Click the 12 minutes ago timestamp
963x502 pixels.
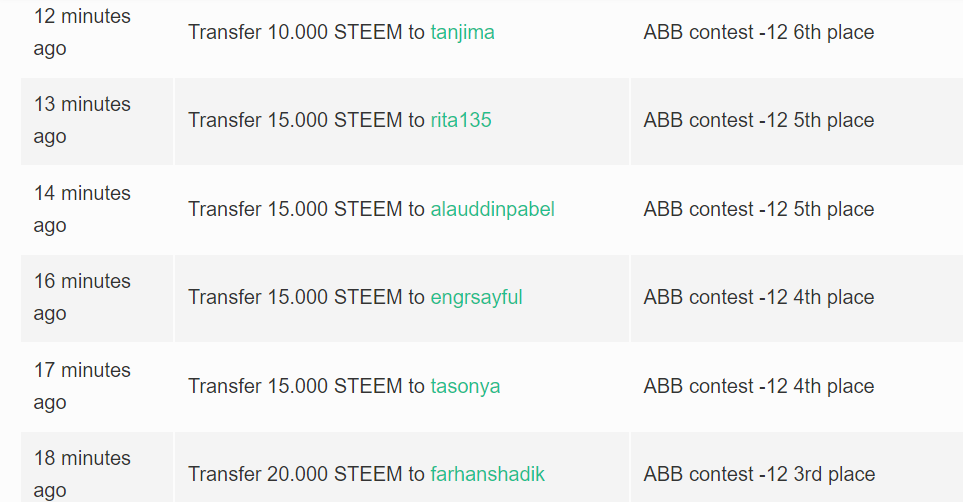(x=82, y=32)
